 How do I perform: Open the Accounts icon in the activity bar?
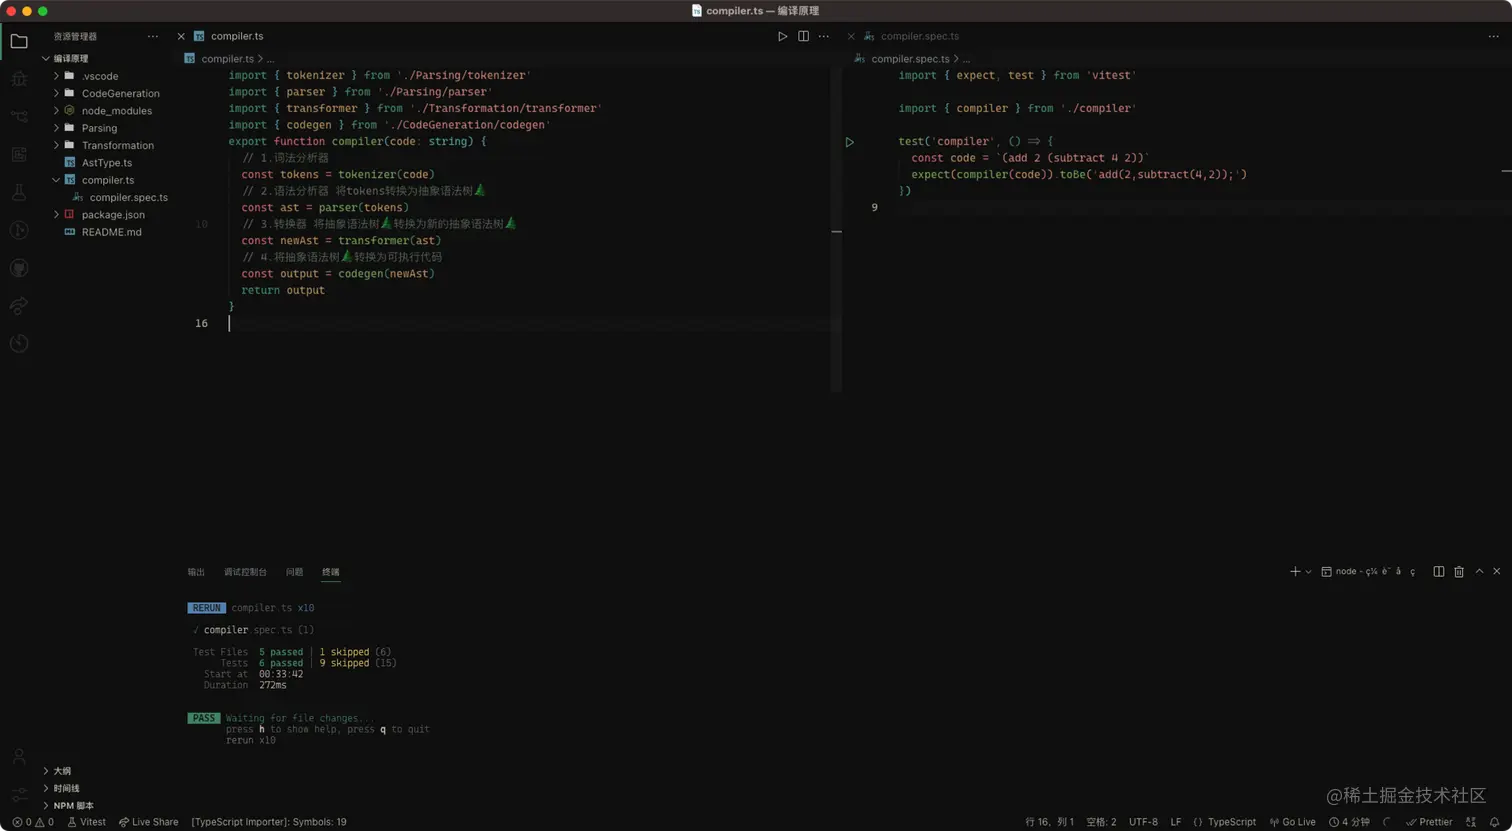[19, 757]
